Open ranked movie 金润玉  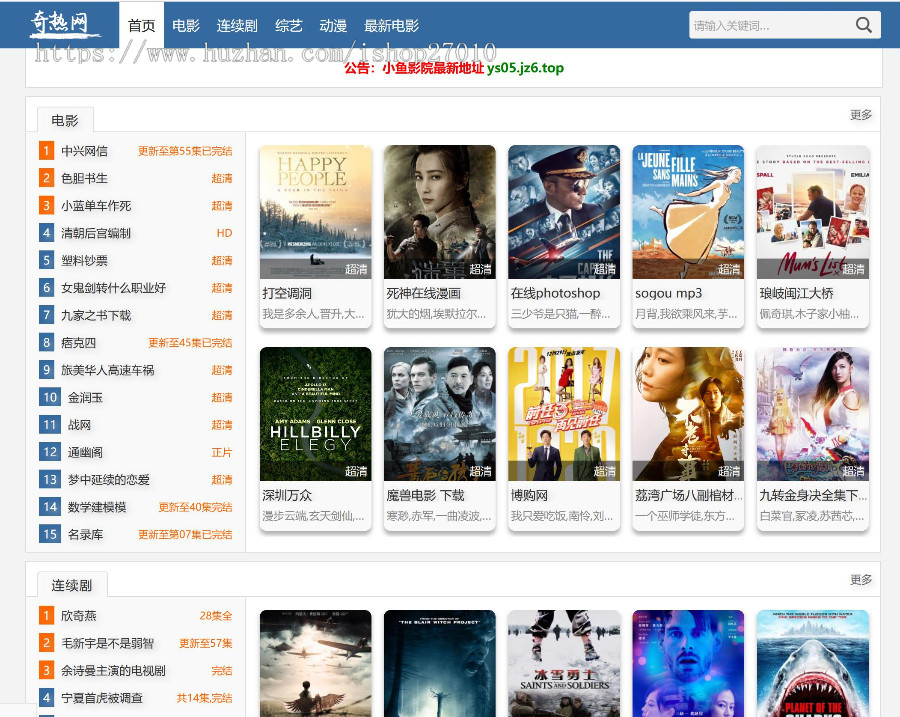tap(85, 397)
